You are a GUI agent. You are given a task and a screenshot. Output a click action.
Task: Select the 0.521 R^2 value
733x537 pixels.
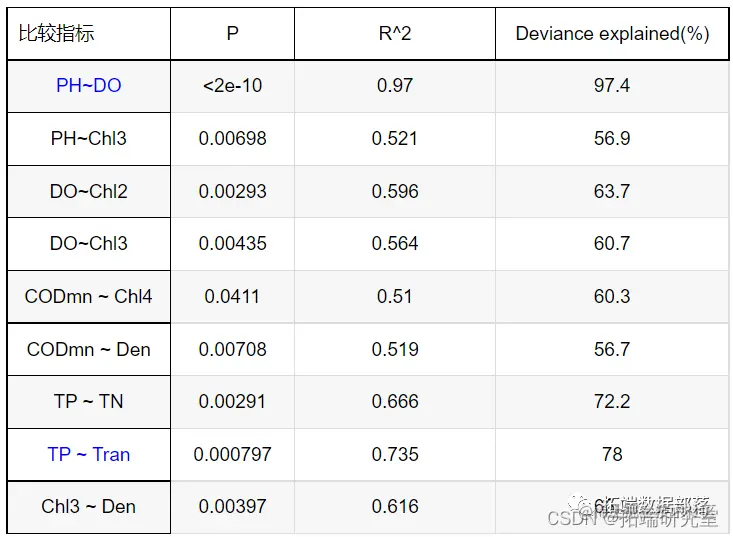(395, 138)
